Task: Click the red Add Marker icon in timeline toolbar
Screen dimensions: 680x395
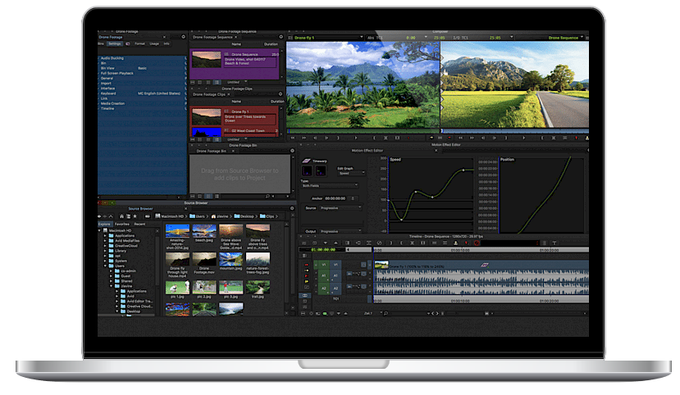Action: pyautogui.click(x=466, y=243)
